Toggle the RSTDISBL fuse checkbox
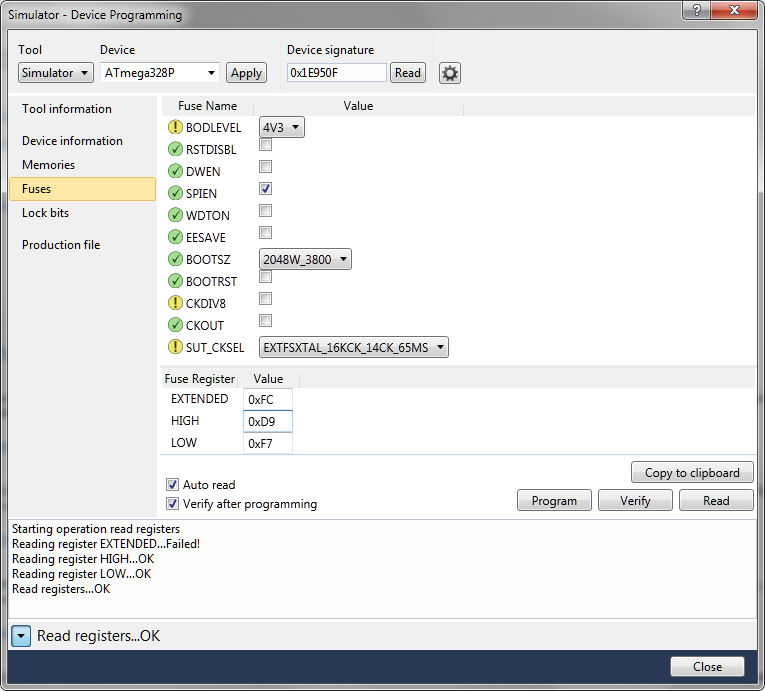Viewport: 765px width, 691px height. [265, 144]
